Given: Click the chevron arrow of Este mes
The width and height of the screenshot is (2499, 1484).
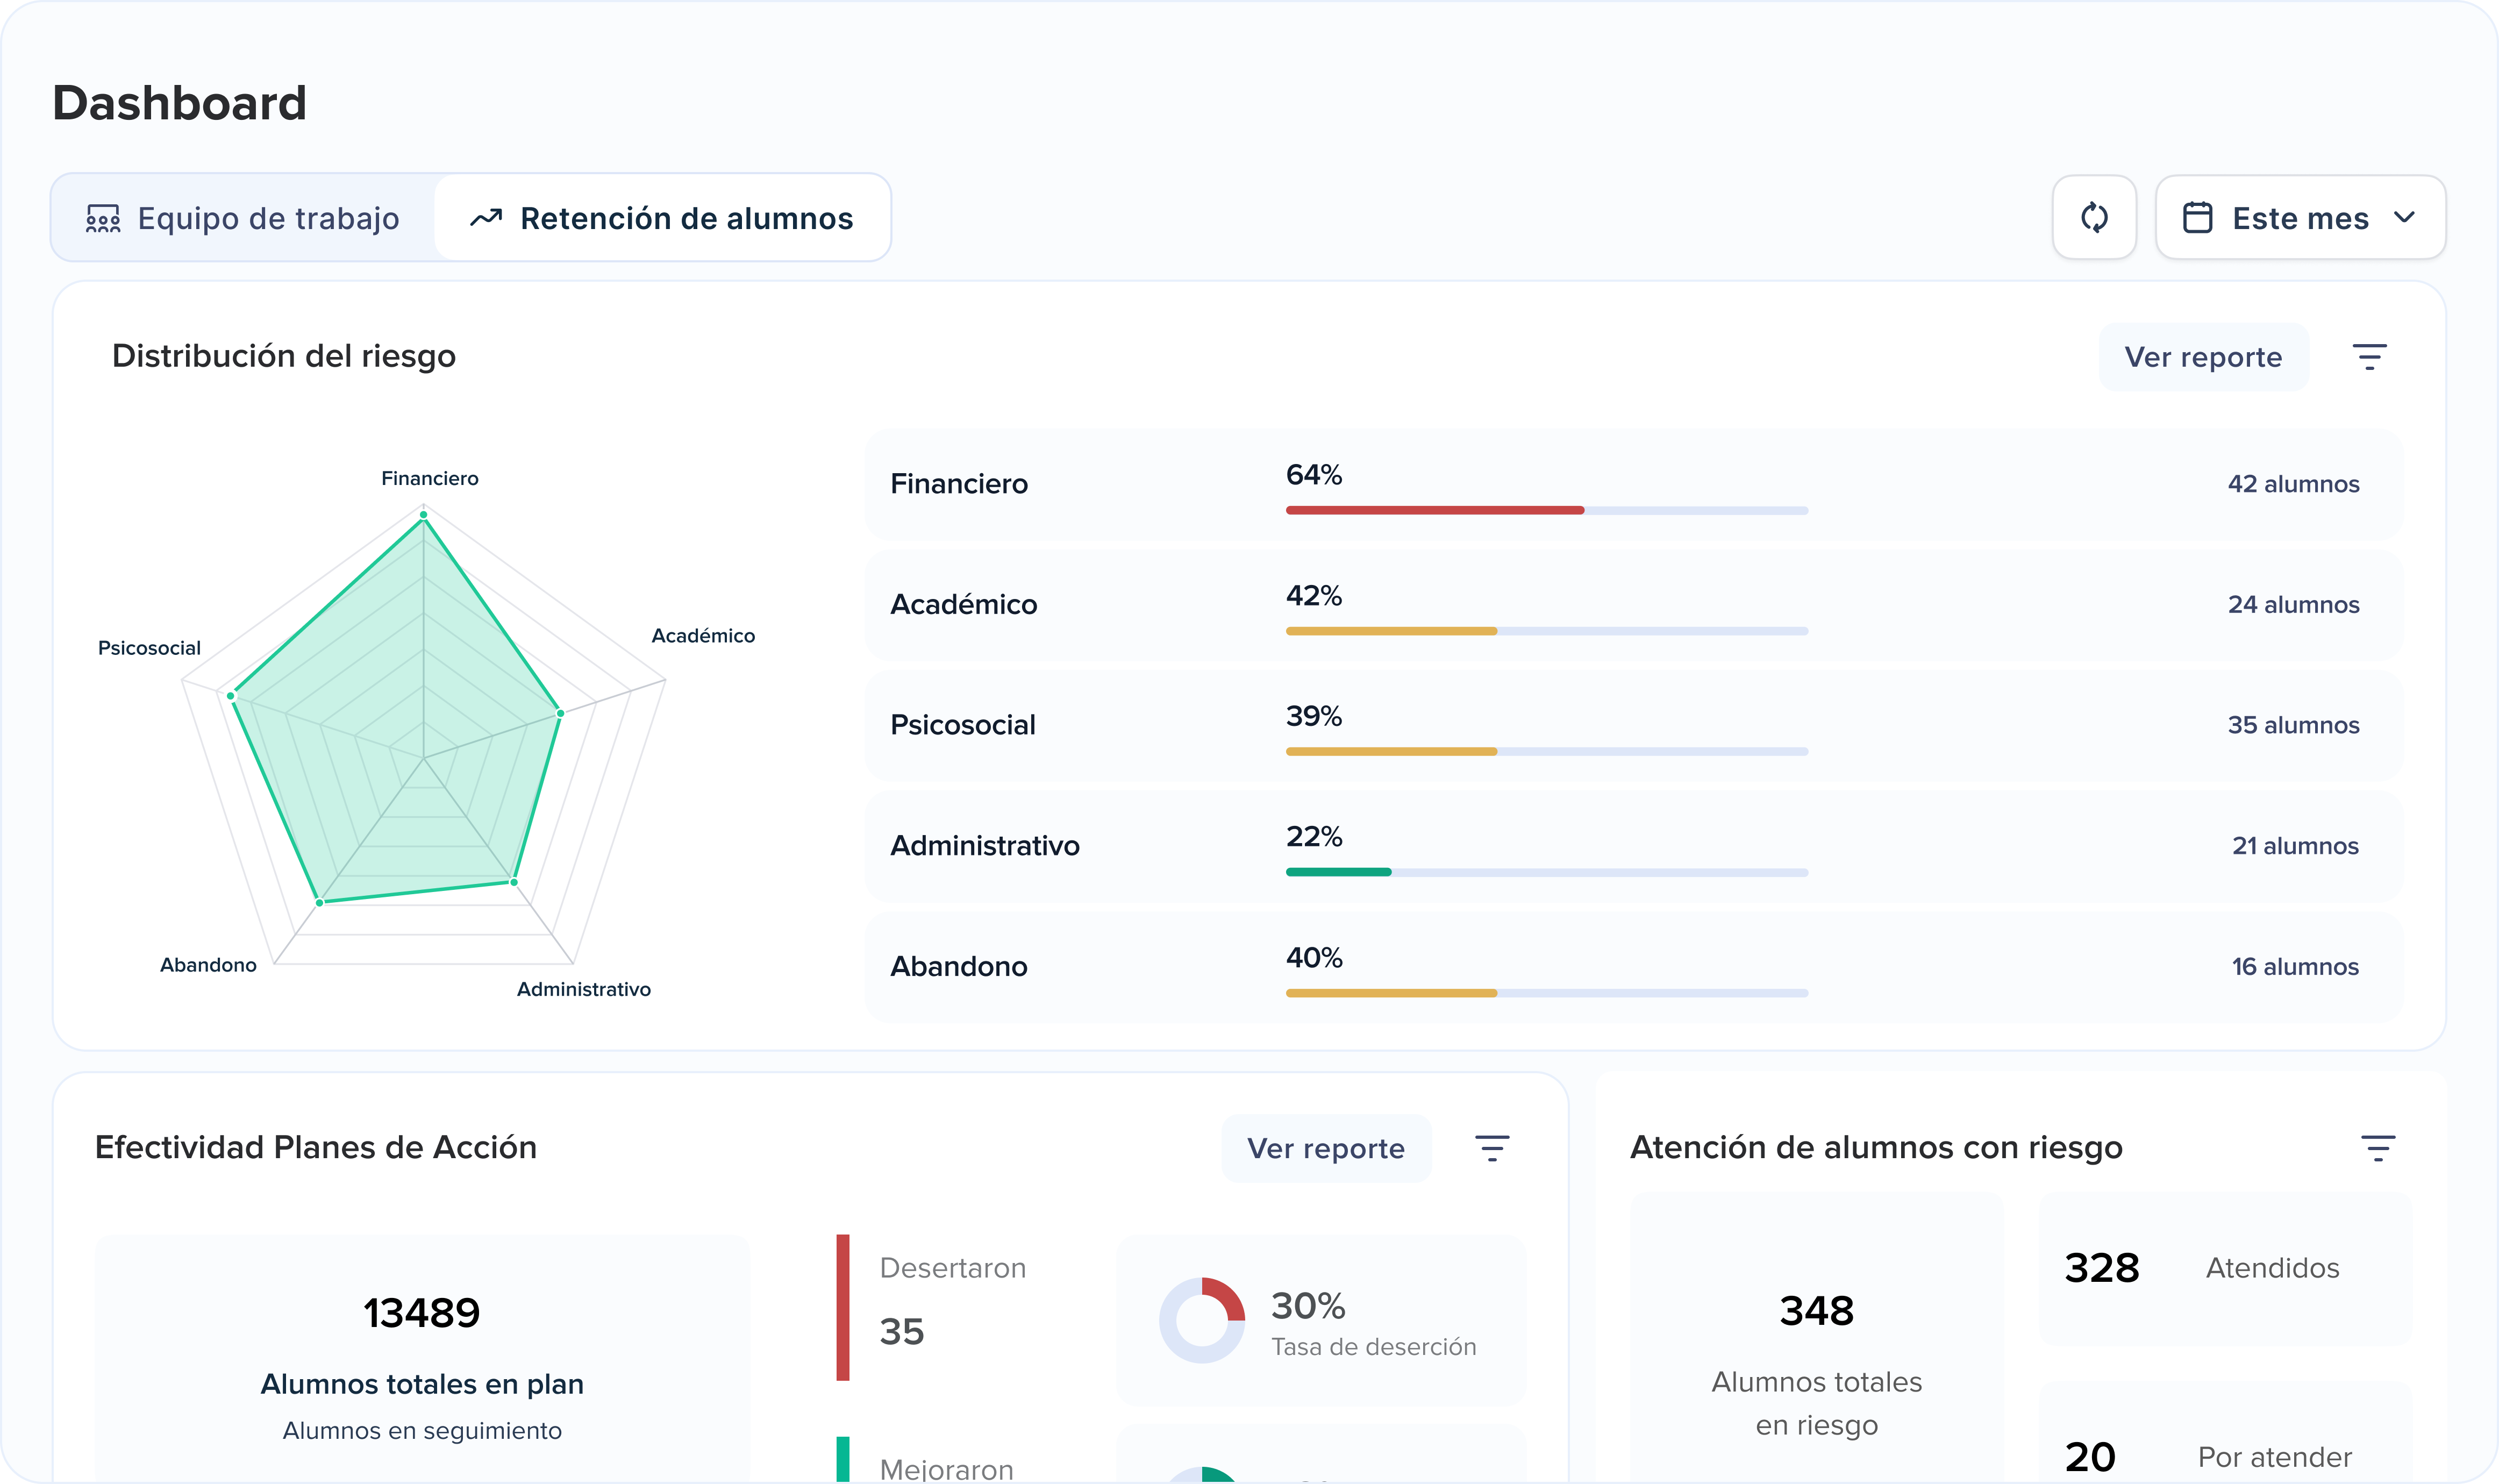Looking at the screenshot, I should pos(2405,217).
